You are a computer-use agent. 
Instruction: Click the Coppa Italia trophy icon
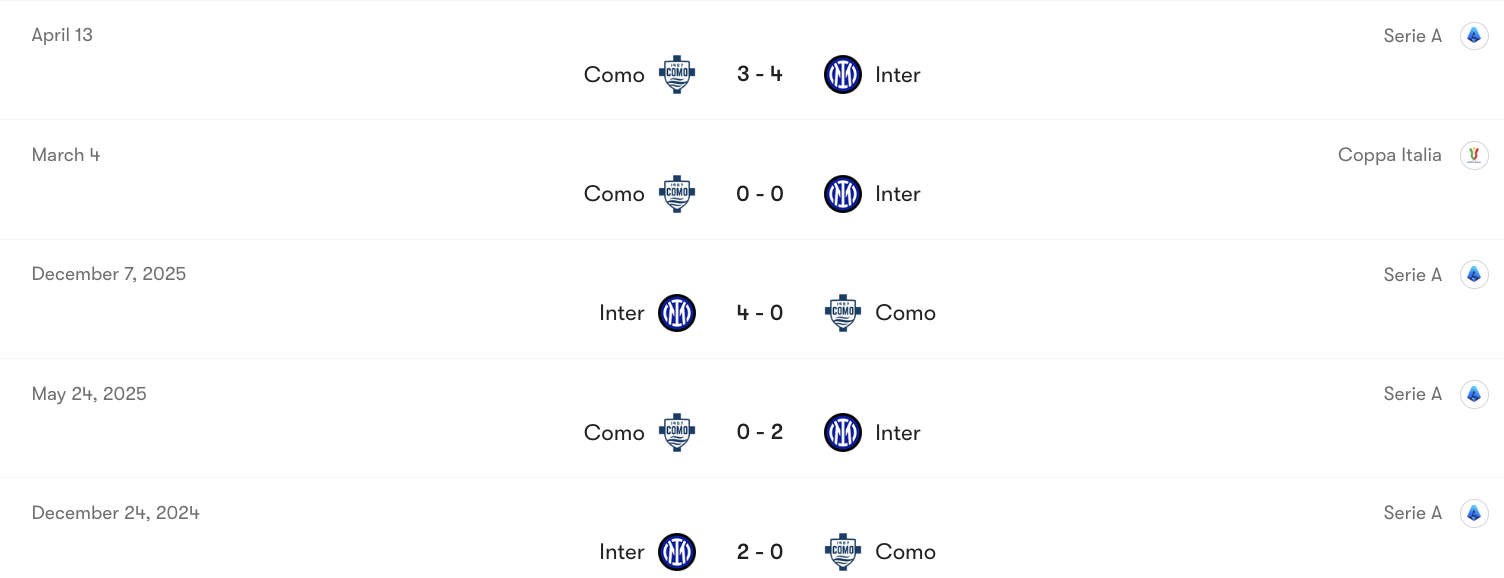(1473, 155)
